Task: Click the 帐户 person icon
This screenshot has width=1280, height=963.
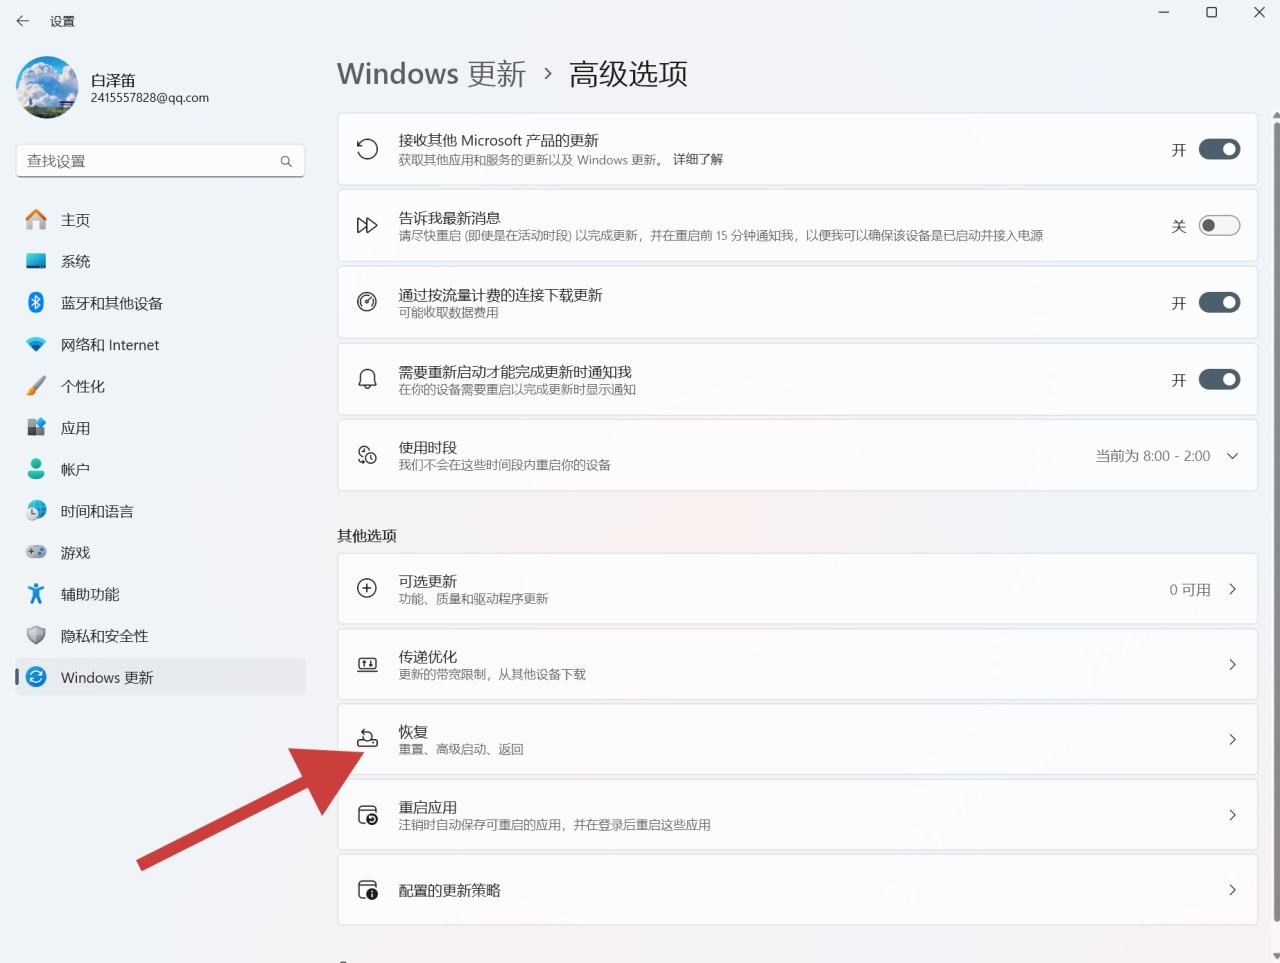Action: click(x=36, y=469)
